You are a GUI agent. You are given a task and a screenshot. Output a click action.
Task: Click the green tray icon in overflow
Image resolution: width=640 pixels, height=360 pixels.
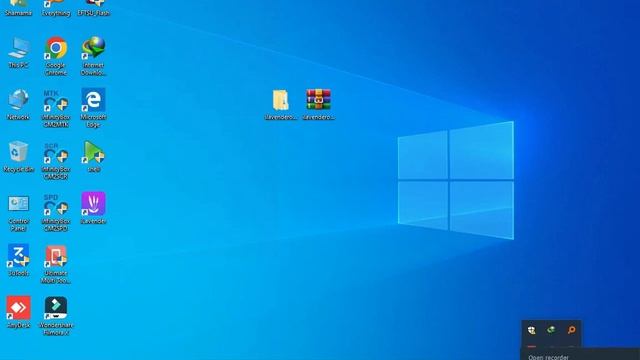[x=551, y=329]
